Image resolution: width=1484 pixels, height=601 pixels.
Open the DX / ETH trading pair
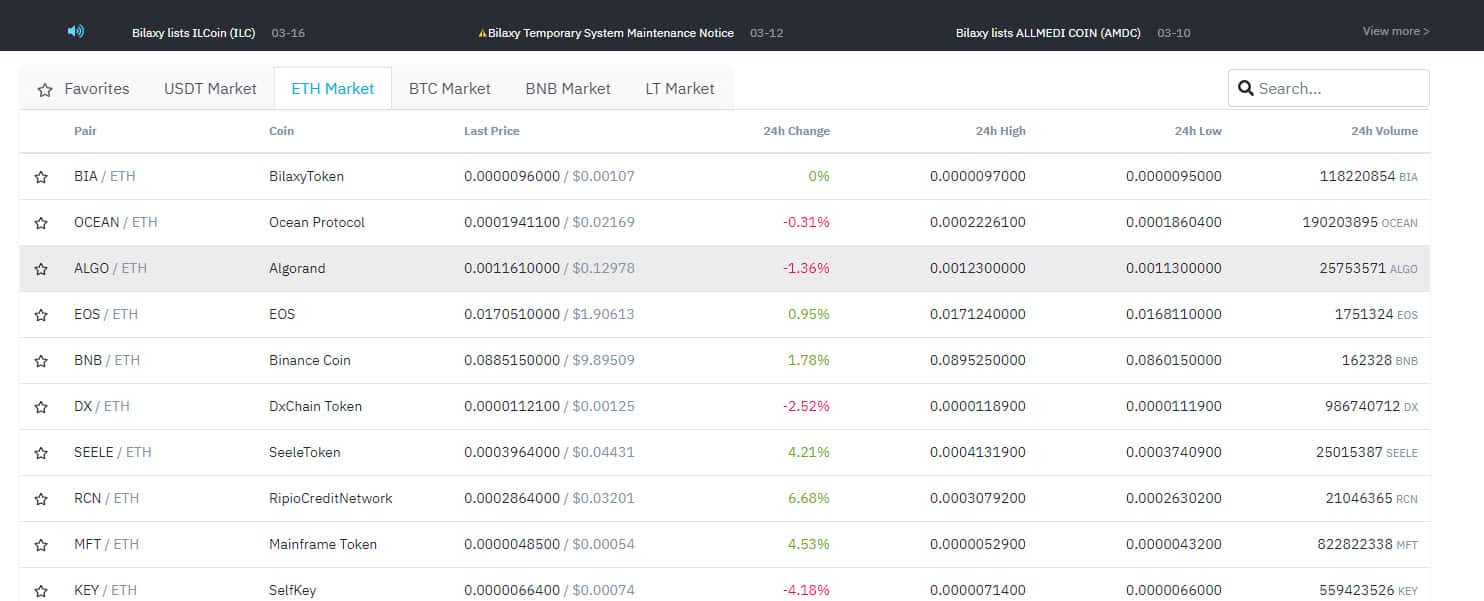coord(102,406)
